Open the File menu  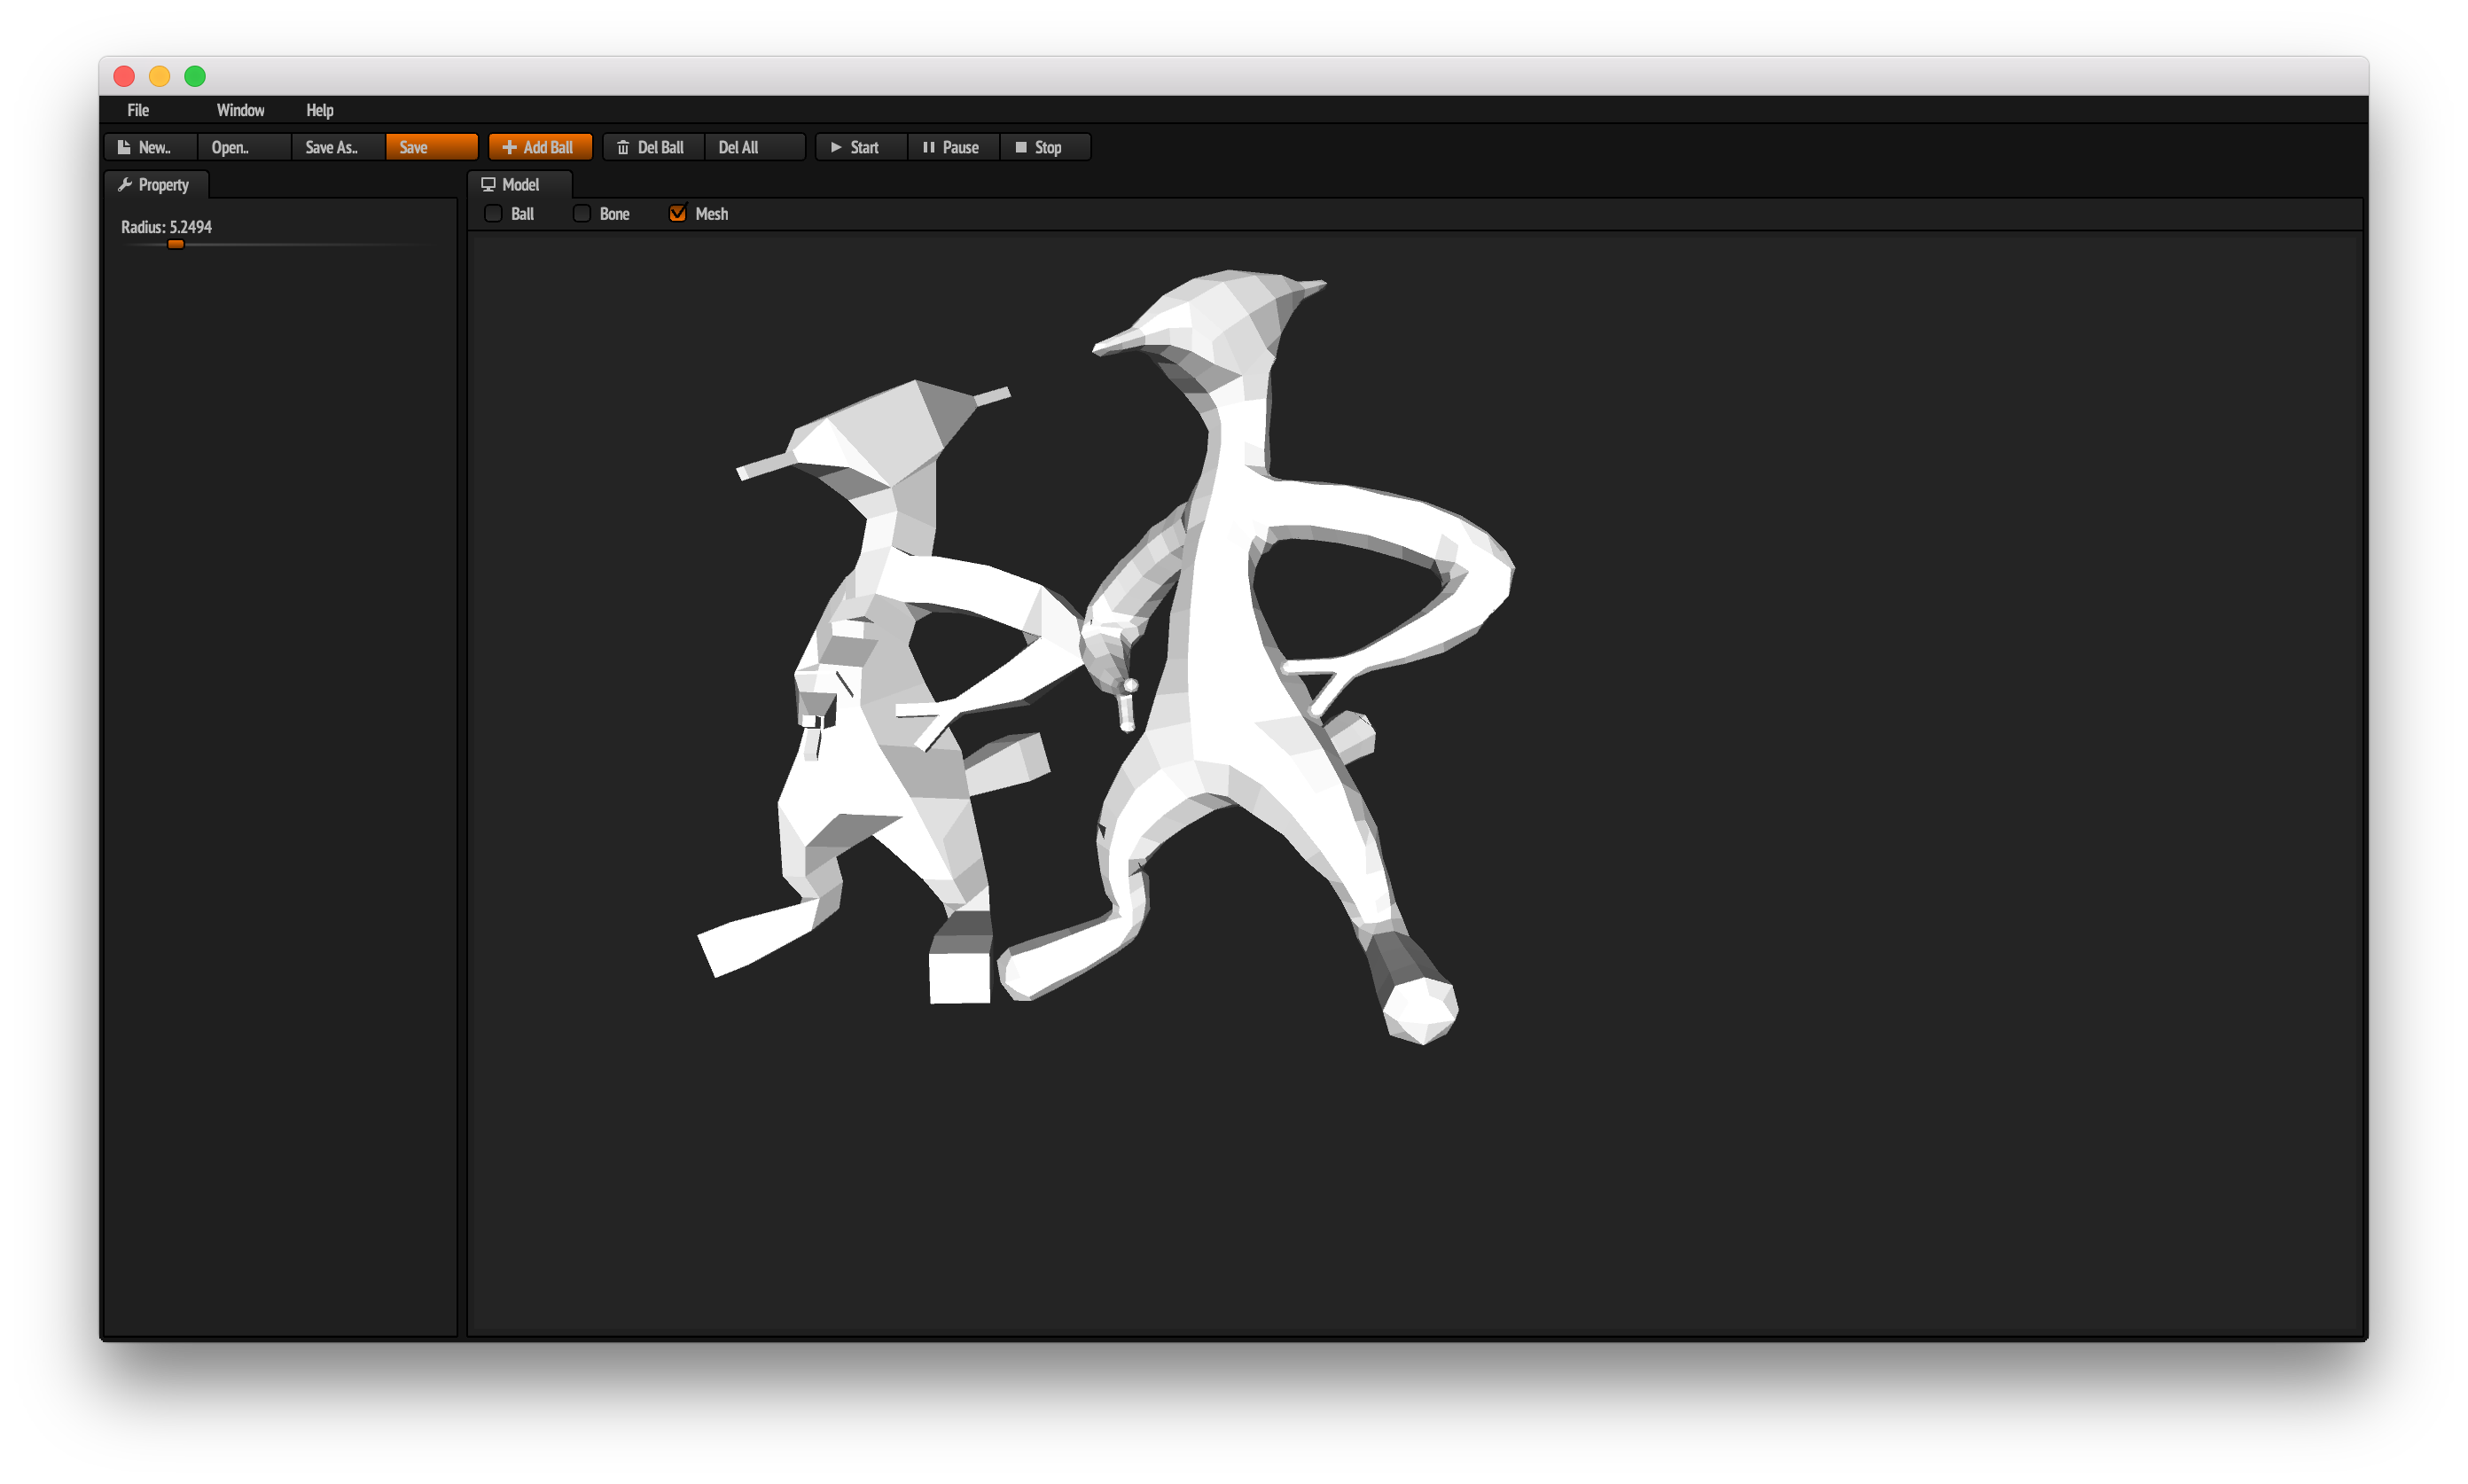(138, 110)
